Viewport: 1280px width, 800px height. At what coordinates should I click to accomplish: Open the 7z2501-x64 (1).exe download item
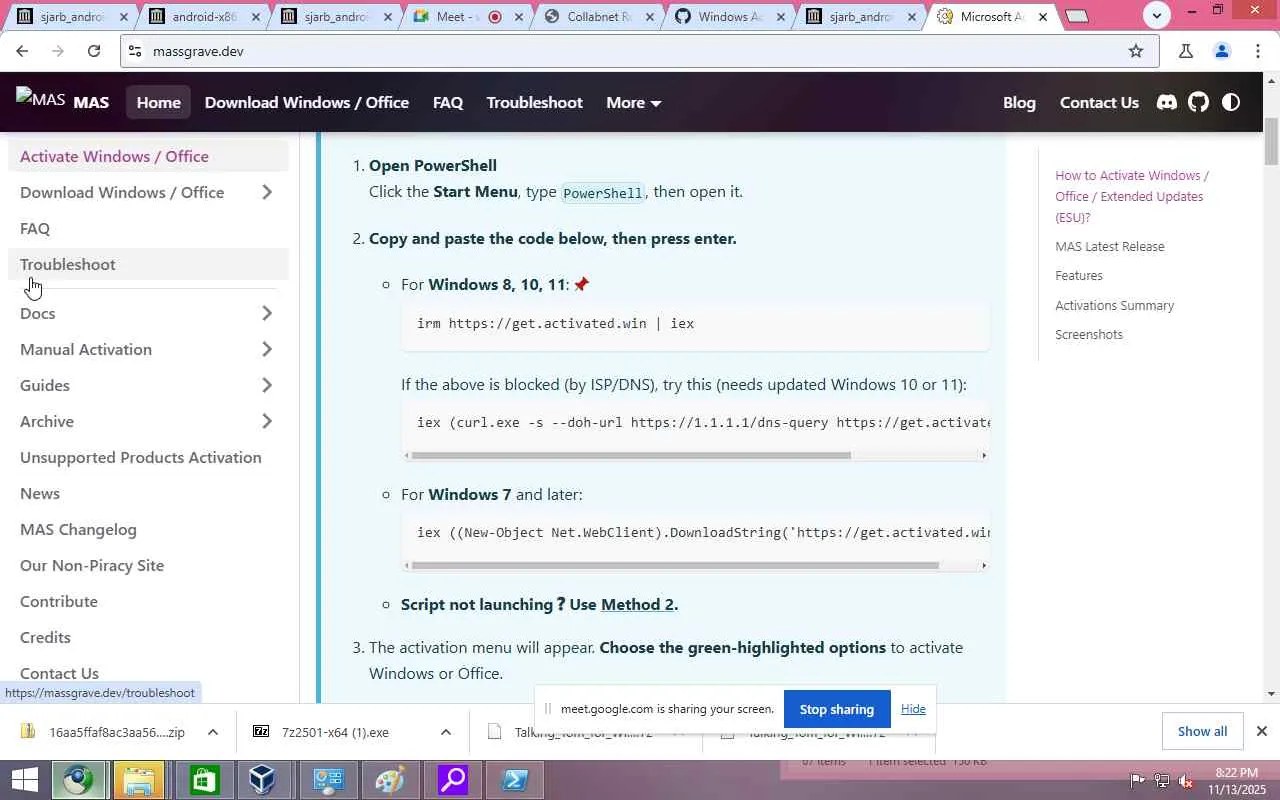335,732
